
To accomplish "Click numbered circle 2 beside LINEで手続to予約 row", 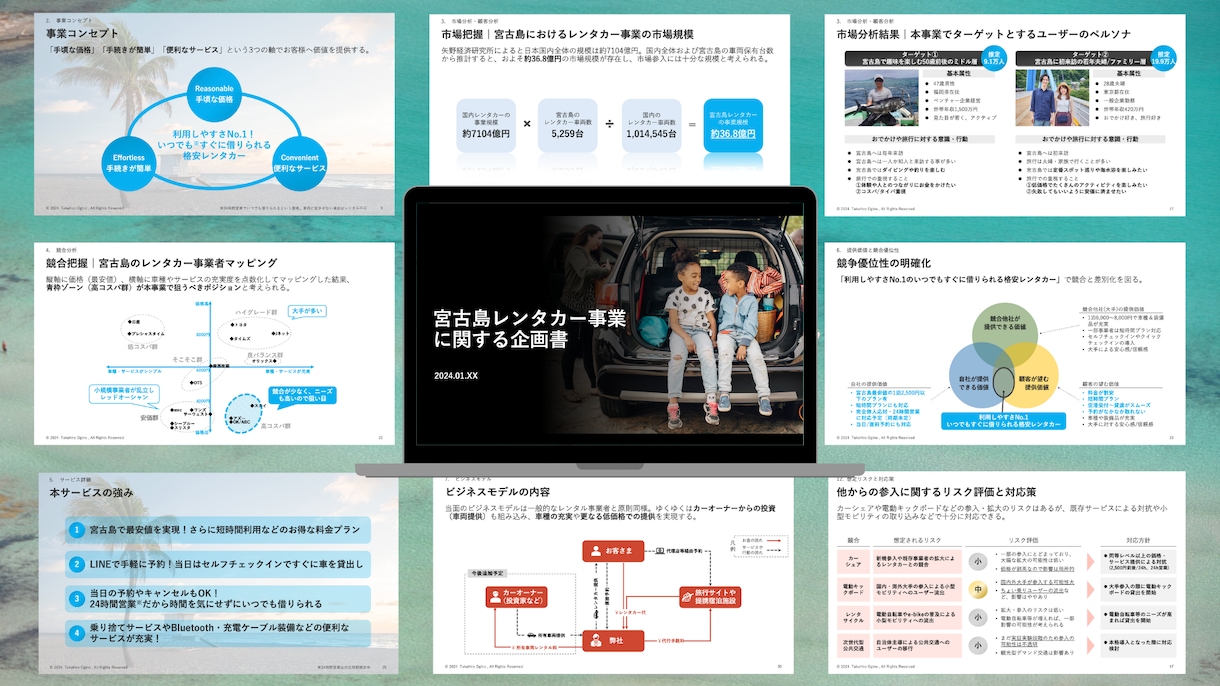I will click(77, 564).
